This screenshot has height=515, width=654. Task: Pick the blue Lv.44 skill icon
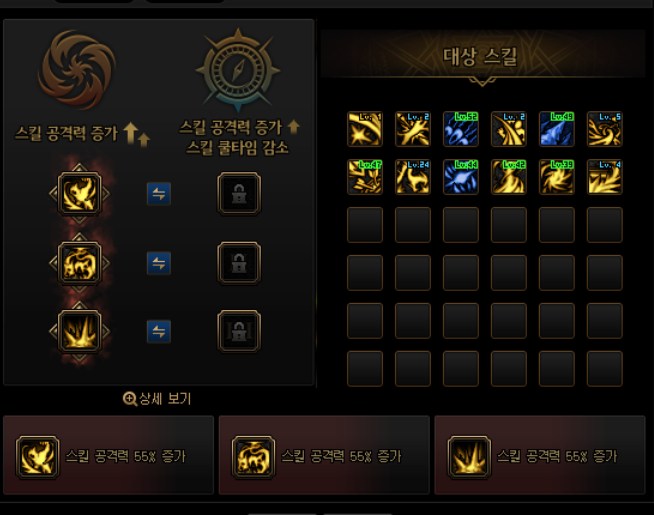point(460,177)
